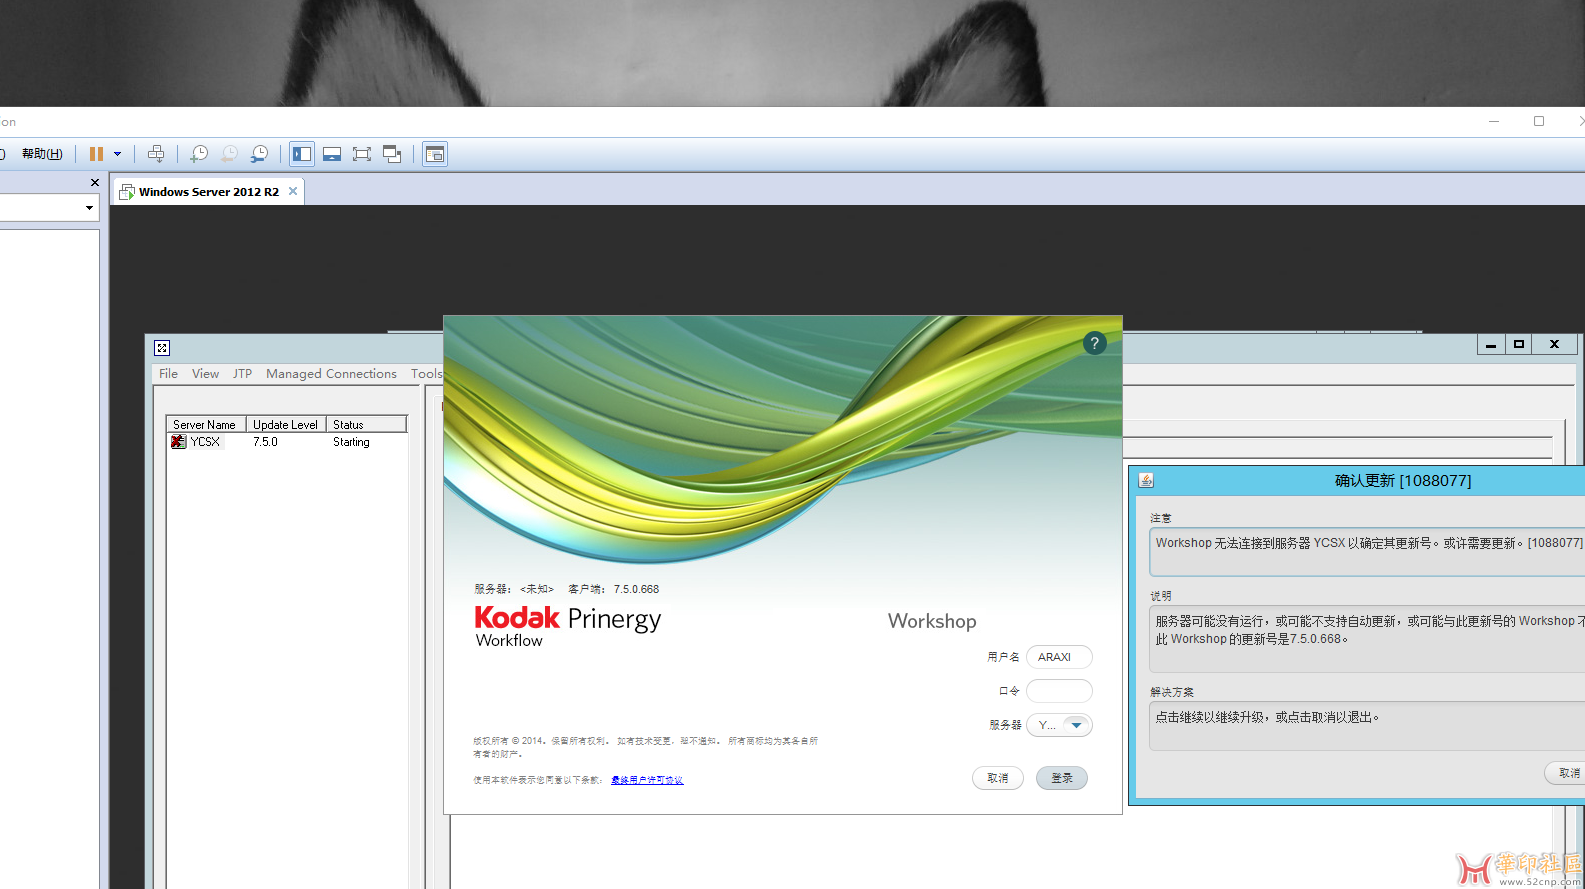Switch to Unity mode

(x=392, y=154)
